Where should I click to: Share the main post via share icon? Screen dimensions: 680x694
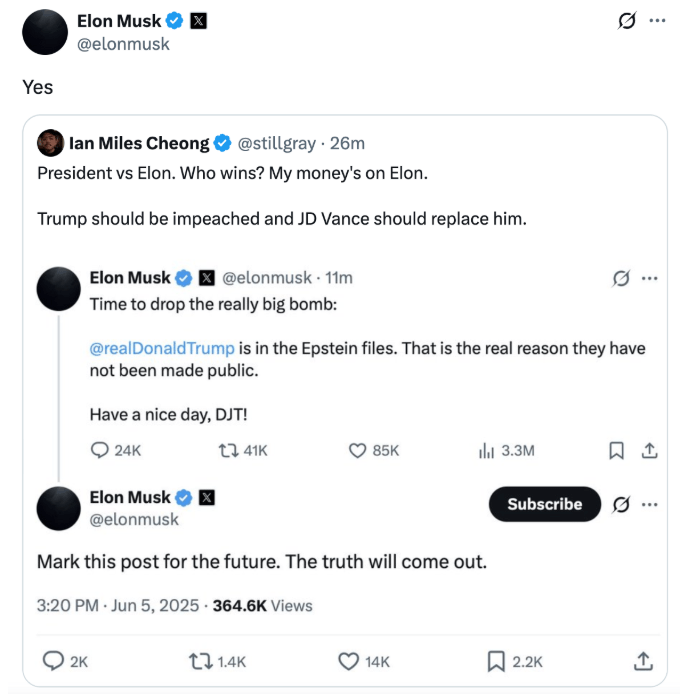643,661
